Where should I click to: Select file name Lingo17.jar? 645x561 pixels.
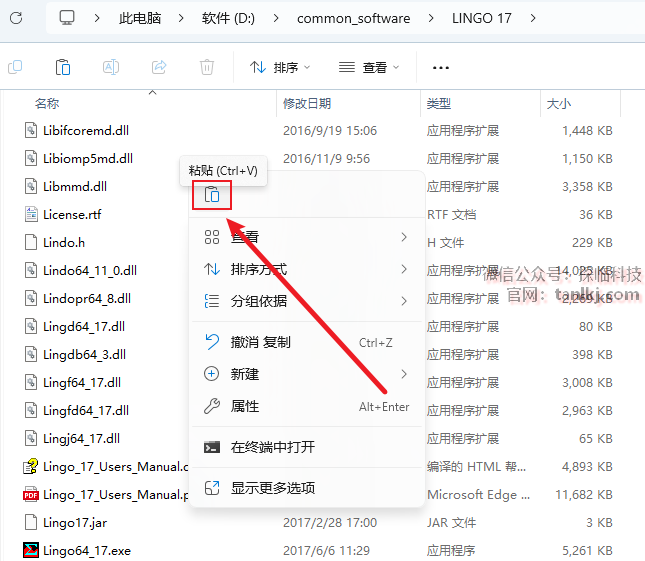[75, 522]
